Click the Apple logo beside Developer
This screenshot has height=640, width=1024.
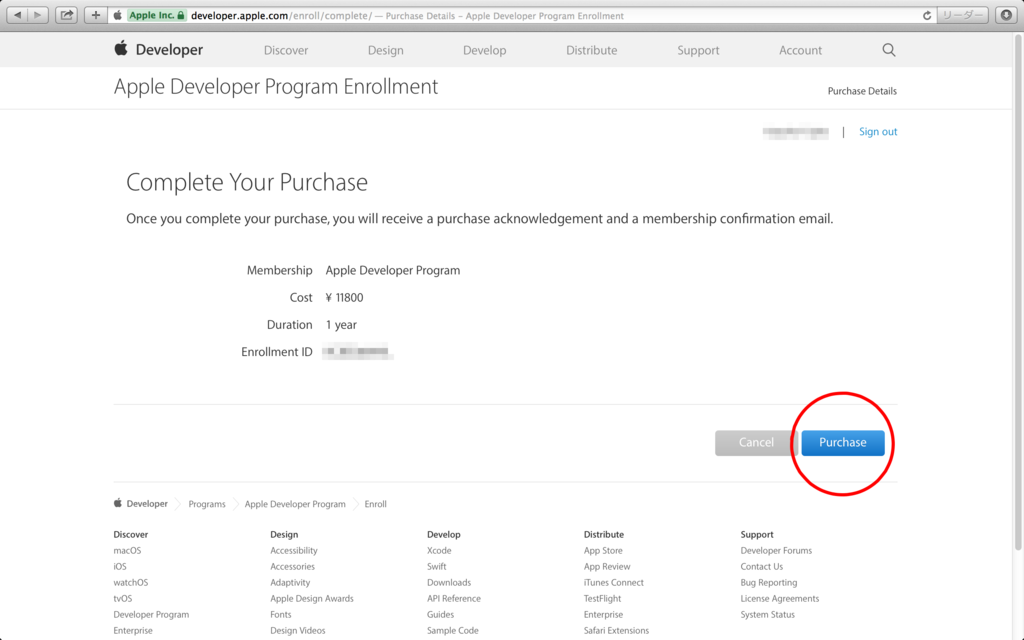coord(121,49)
